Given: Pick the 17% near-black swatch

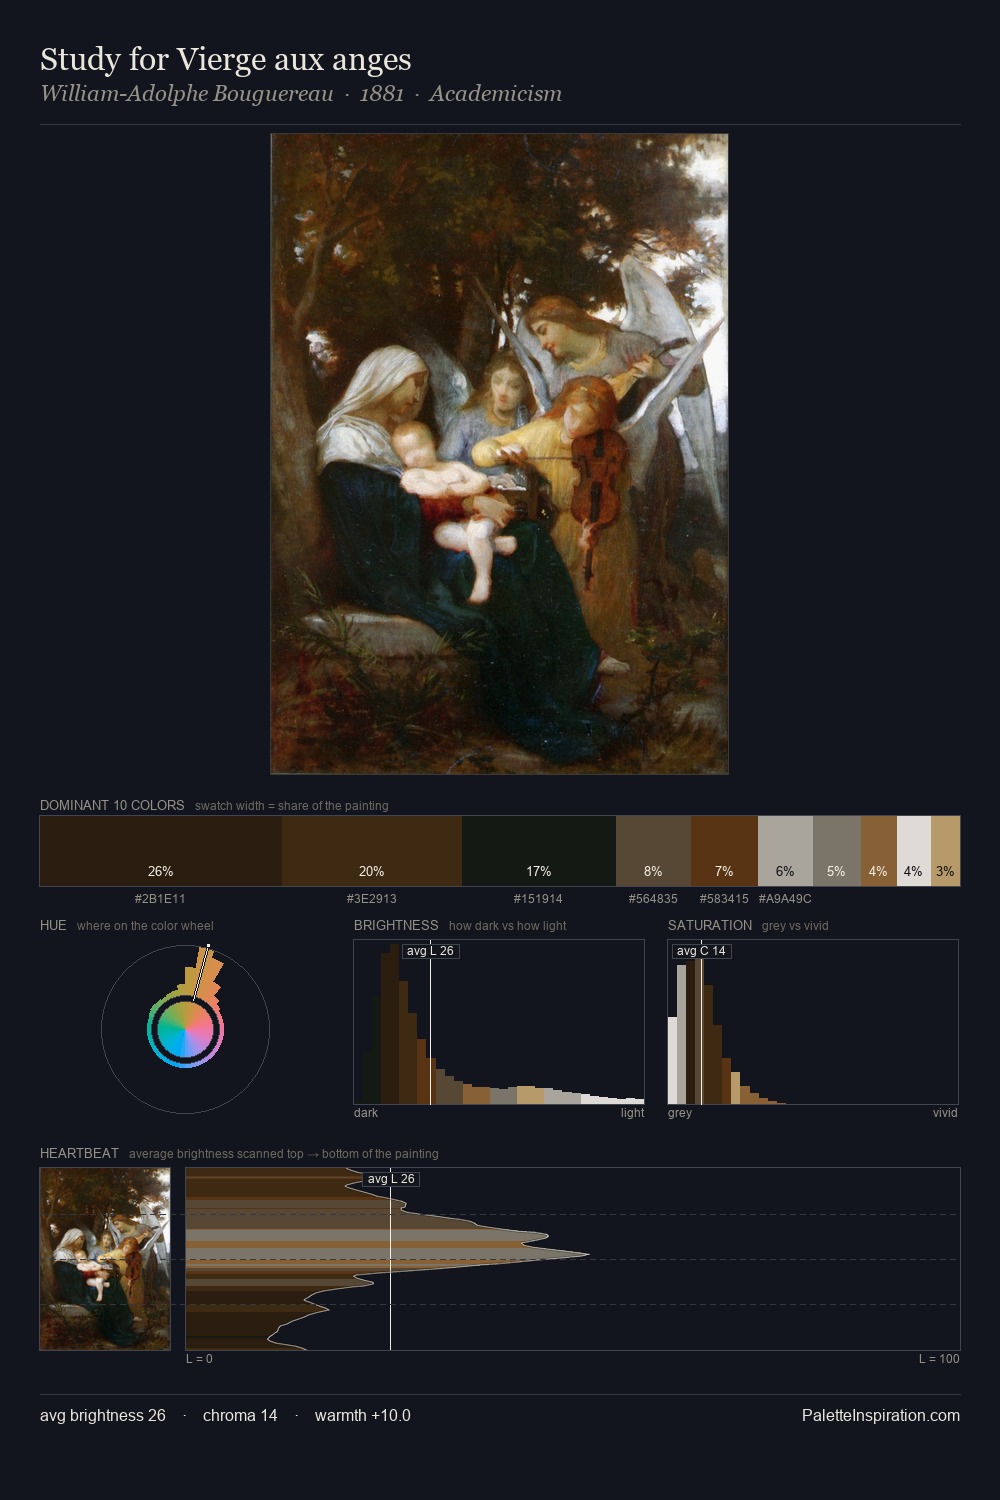Looking at the screenshot, I should pos(539,851).
